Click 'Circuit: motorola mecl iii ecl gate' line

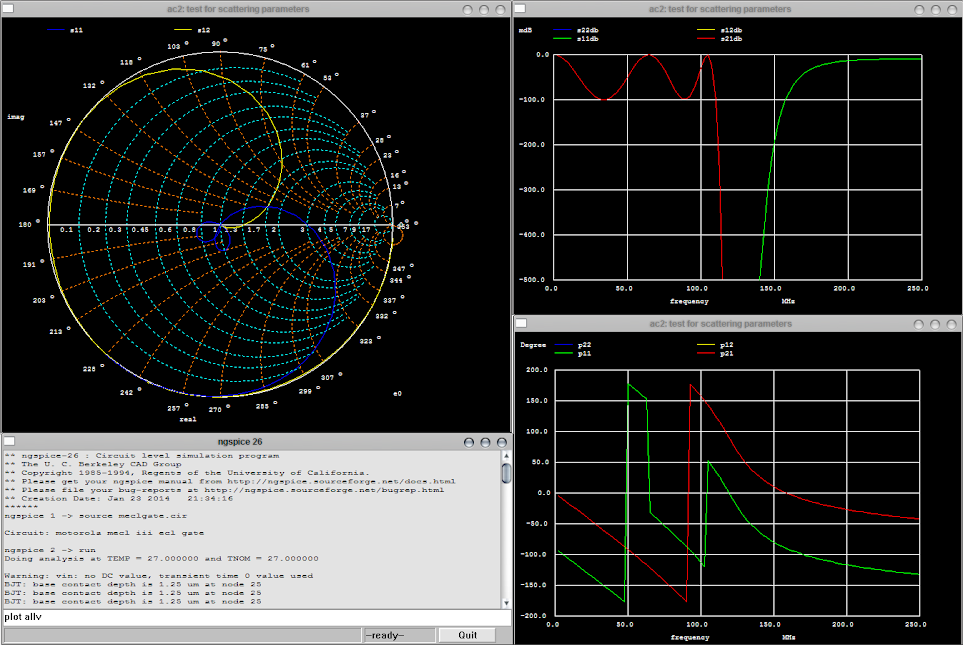(x=104, y=533)
